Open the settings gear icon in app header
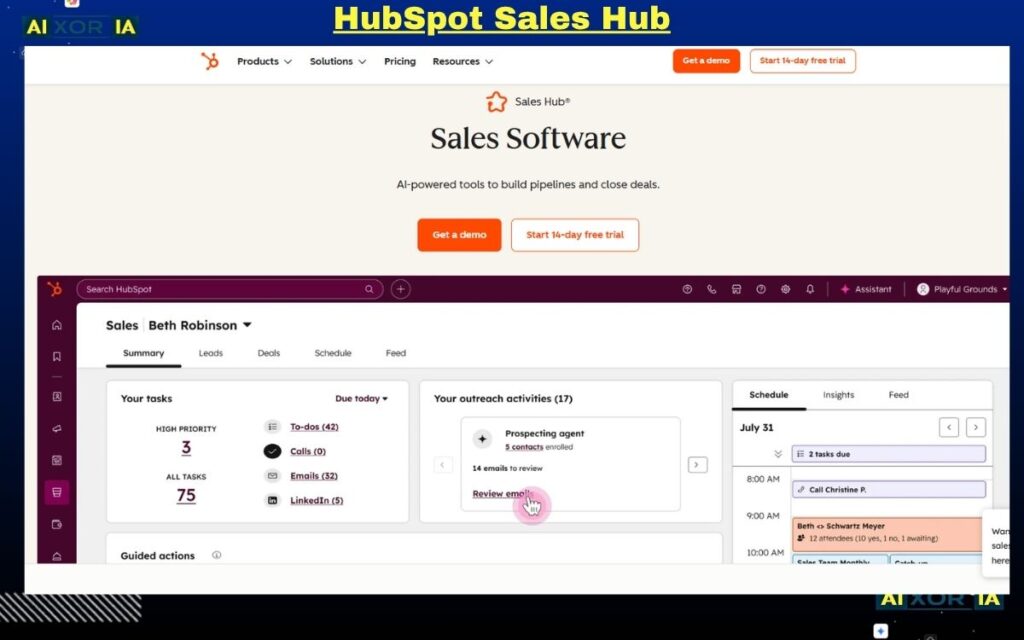The image size is (1024, 640). pyautogui.click(x=786, y=289)
